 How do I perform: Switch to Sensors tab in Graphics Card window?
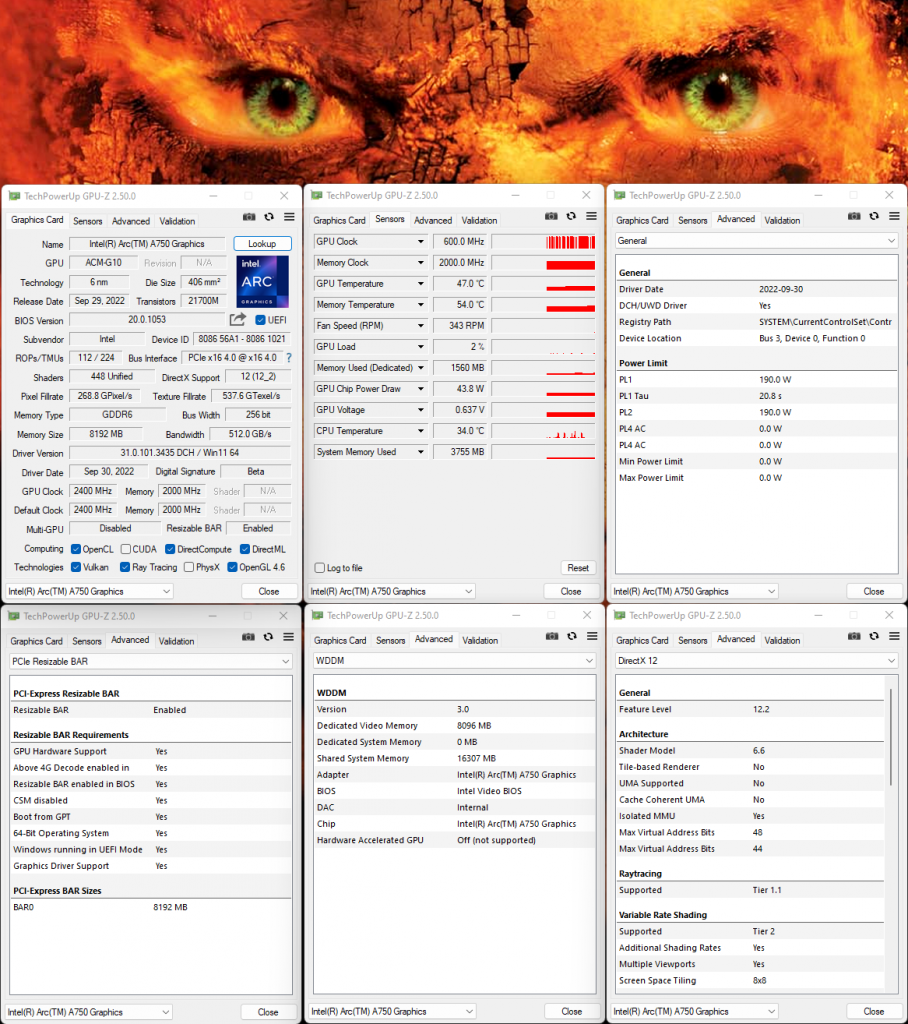point(88,221)
